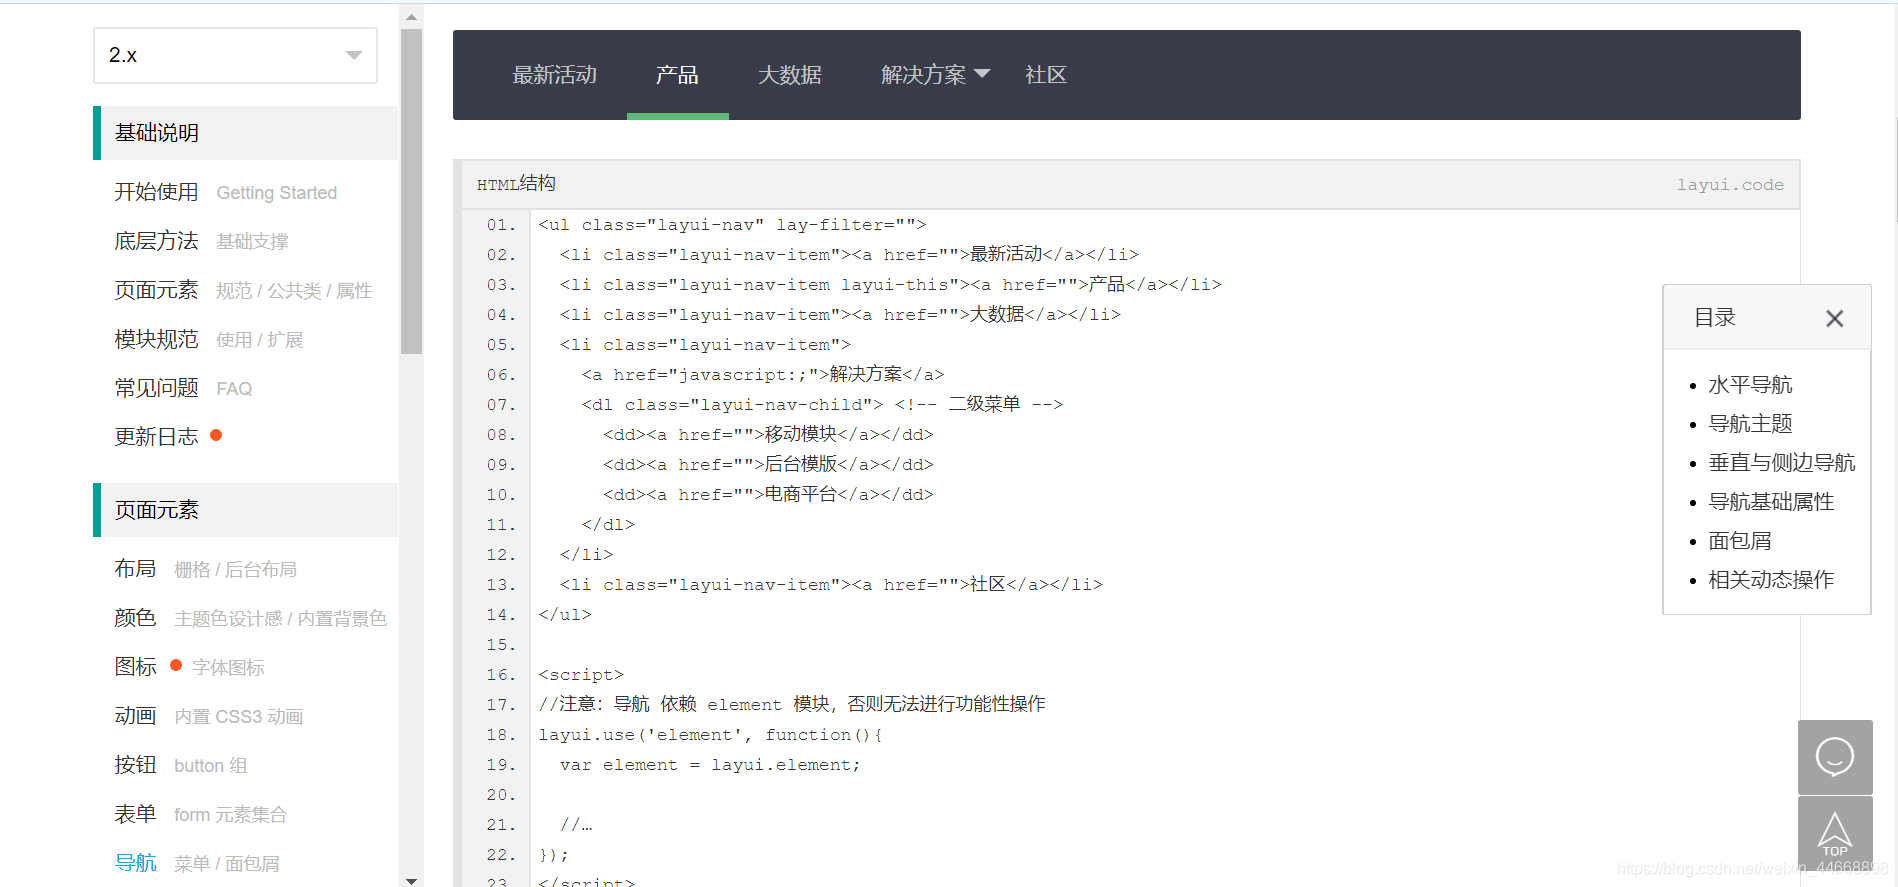The width and height of the screenshot is (1898, 887).
Task: Open 页面元素 规范 sidebar link
Action: pos(243,290)
